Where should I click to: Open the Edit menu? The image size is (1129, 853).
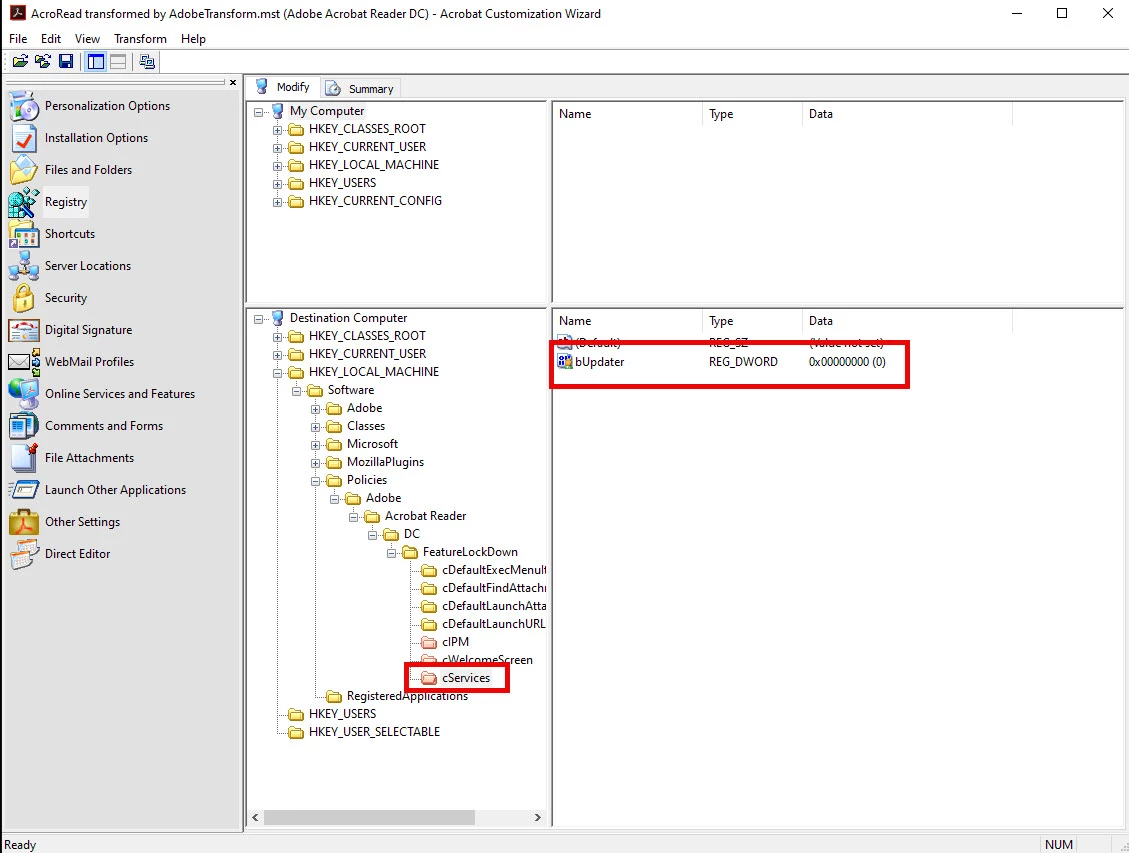pyautogui.click(x=50, y=39)
